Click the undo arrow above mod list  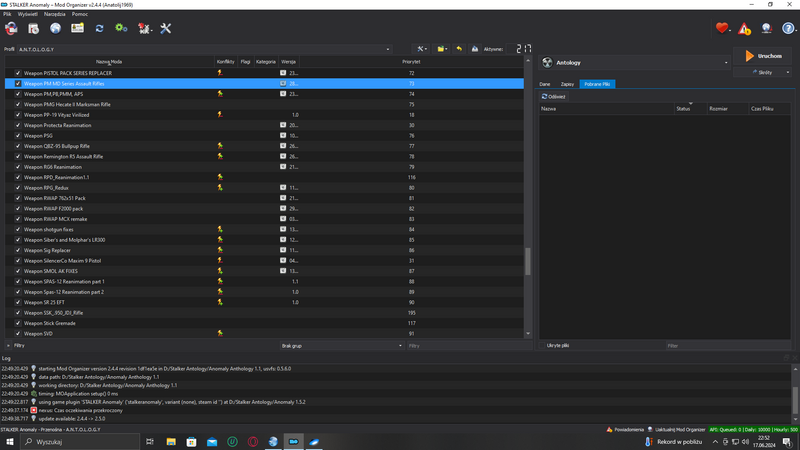[x=459, y=48]
